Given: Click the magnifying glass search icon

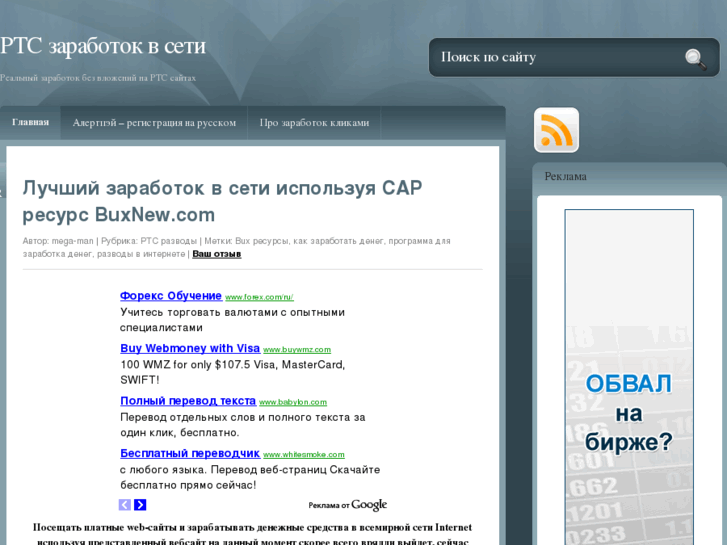Looking at the screenshot, I should (695, 58).
